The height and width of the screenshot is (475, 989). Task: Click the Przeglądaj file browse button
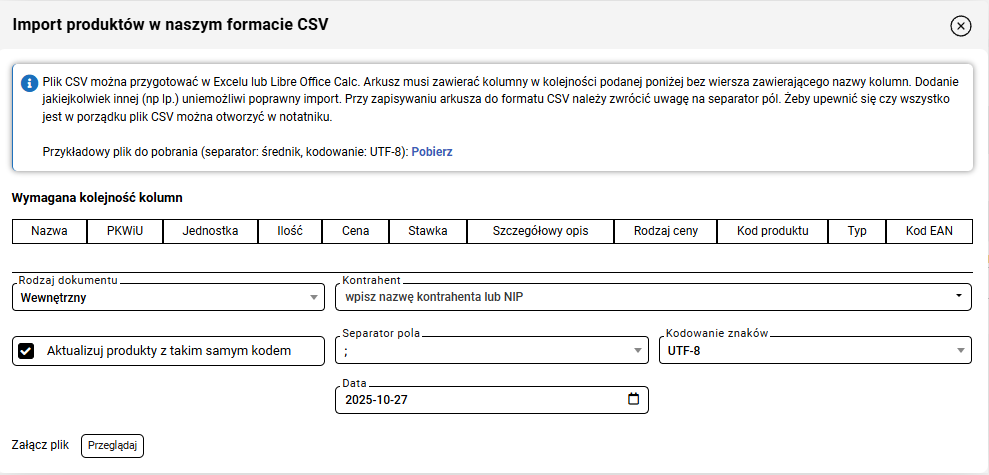[112, 445]
